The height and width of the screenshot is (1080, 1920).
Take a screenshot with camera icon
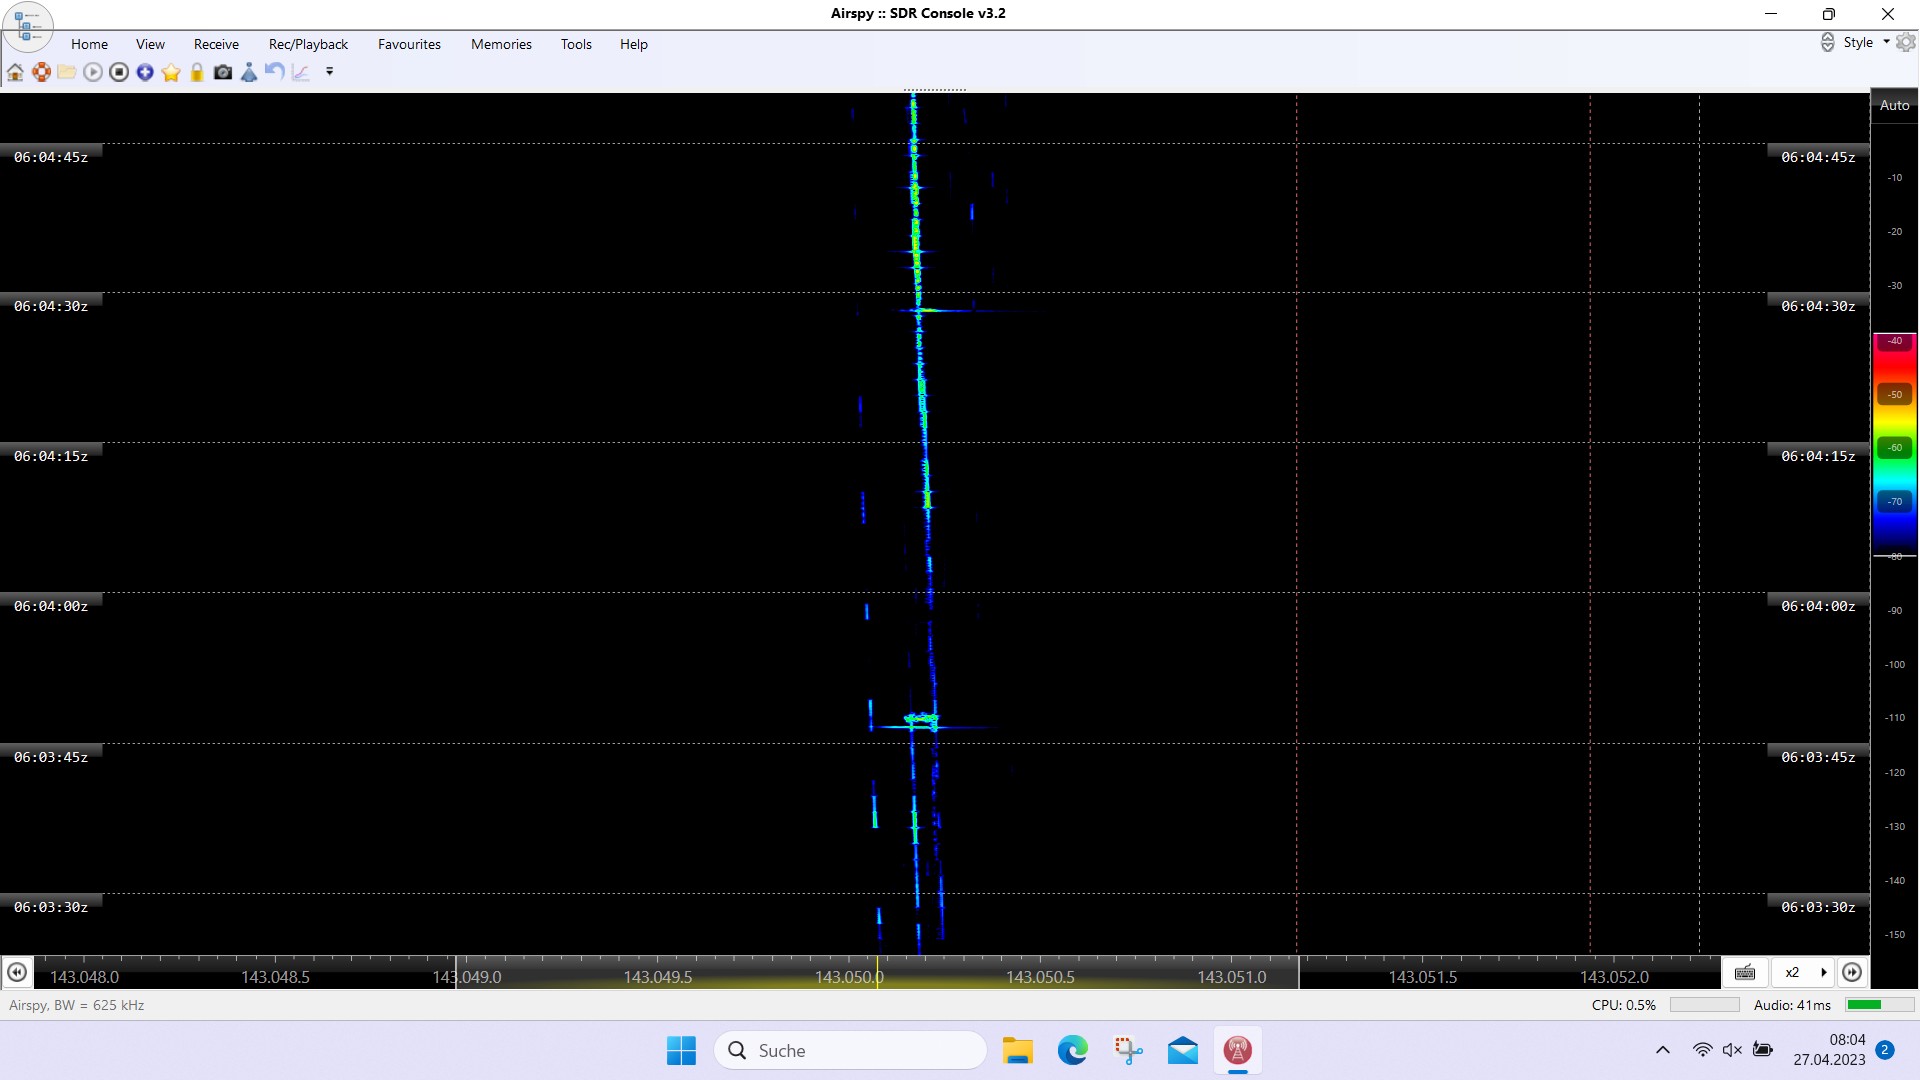[223, 72]
